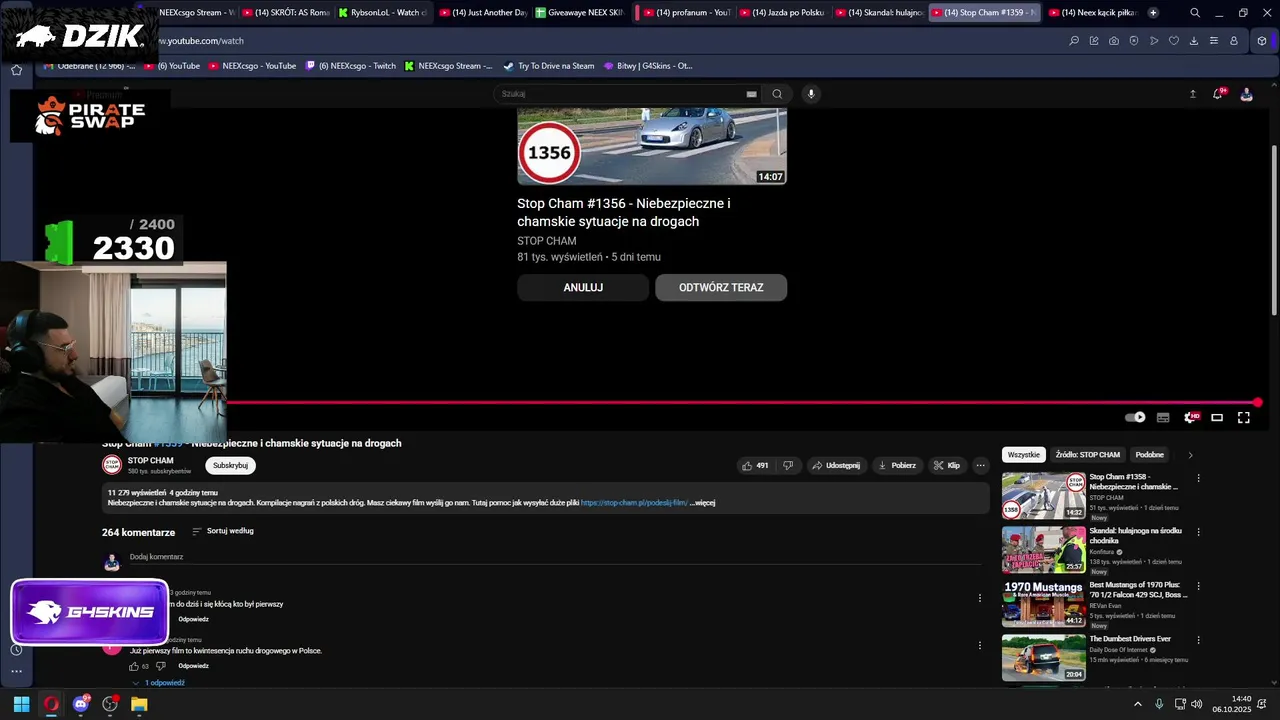Show hidden system tray icons

(1137, 704)
